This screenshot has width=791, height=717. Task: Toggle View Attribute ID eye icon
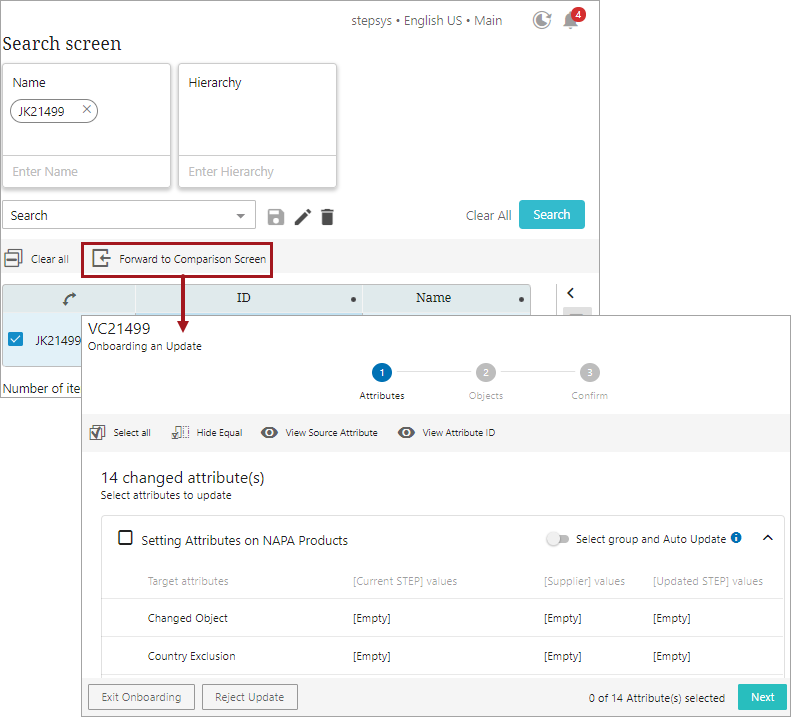coord(406,432)
